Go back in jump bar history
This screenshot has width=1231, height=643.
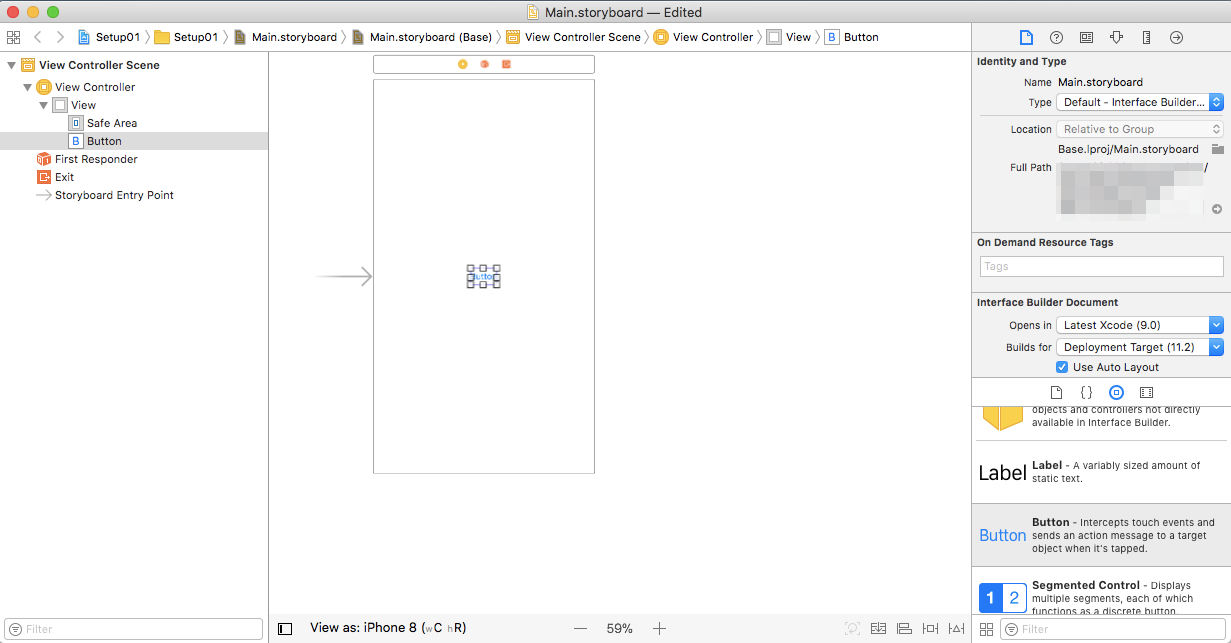(x=38, y=37)
